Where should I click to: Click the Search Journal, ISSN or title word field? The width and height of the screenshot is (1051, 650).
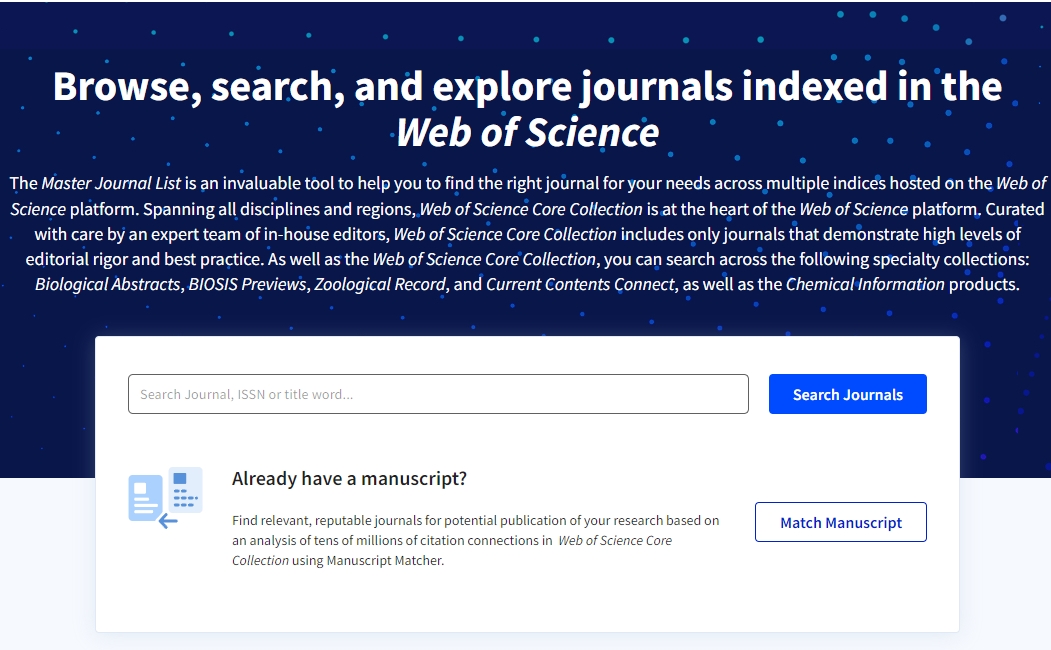point(438,394)
